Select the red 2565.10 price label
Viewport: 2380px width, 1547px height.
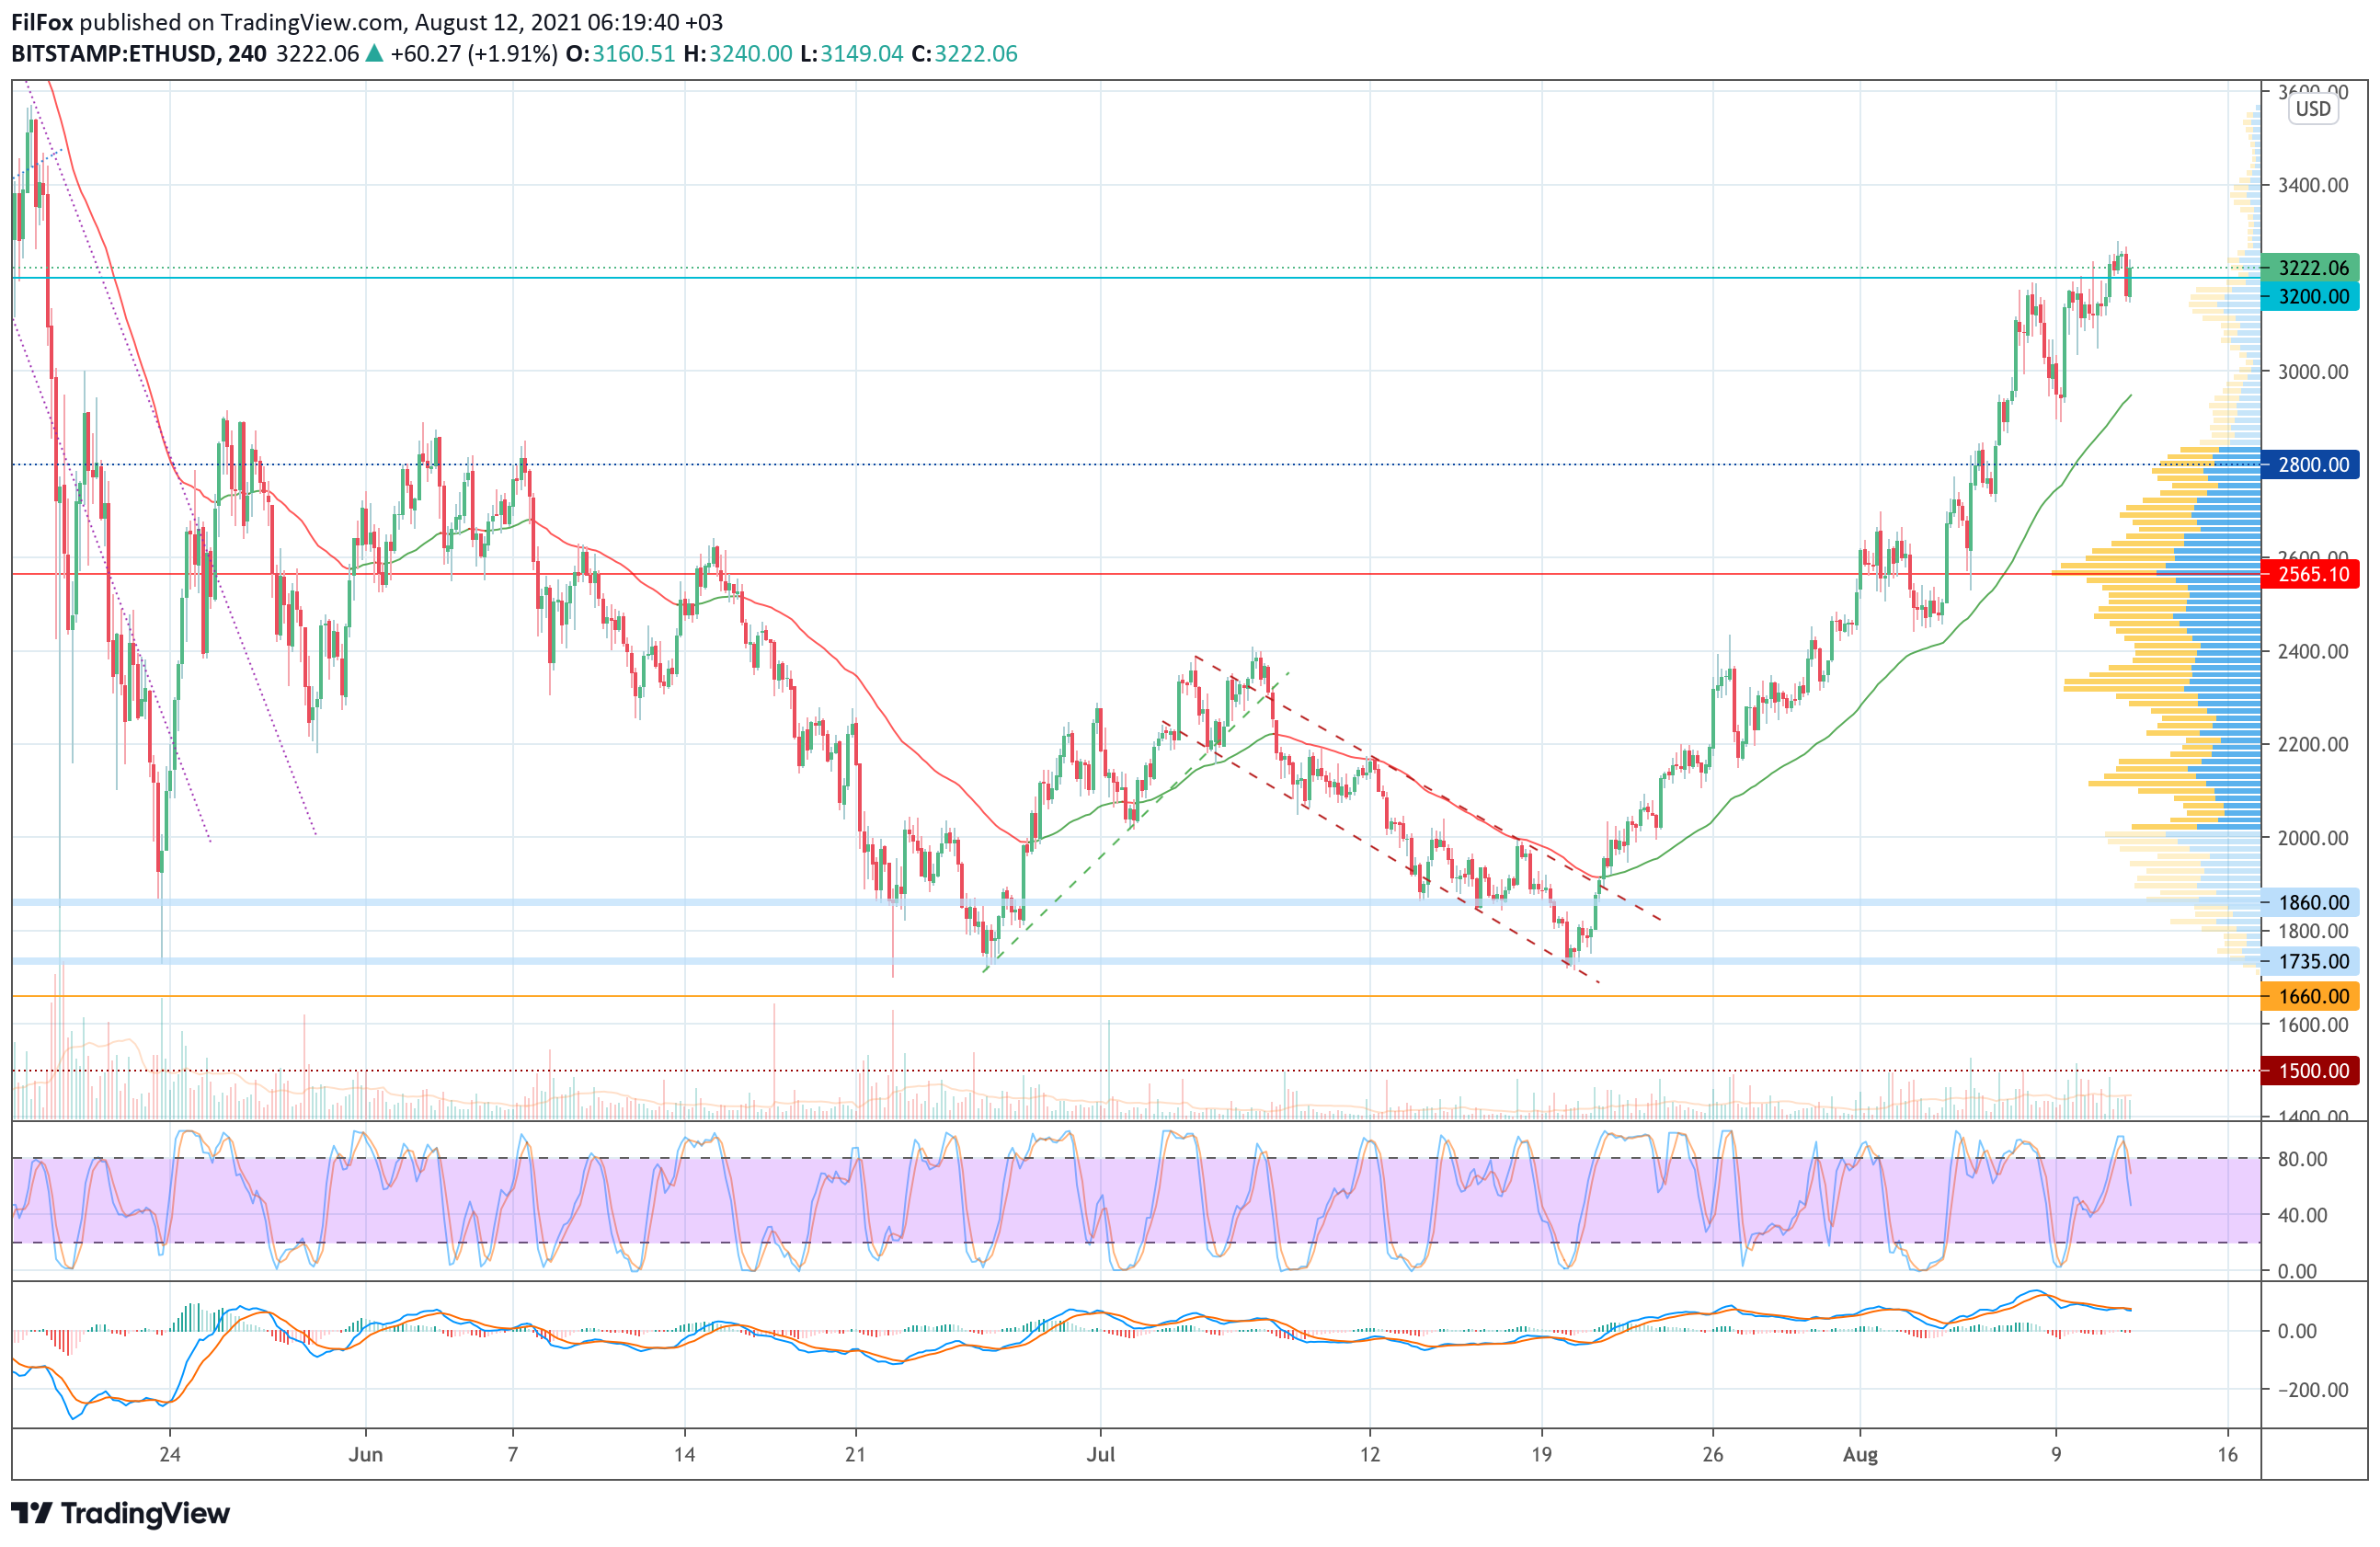tap(2312, 574)
